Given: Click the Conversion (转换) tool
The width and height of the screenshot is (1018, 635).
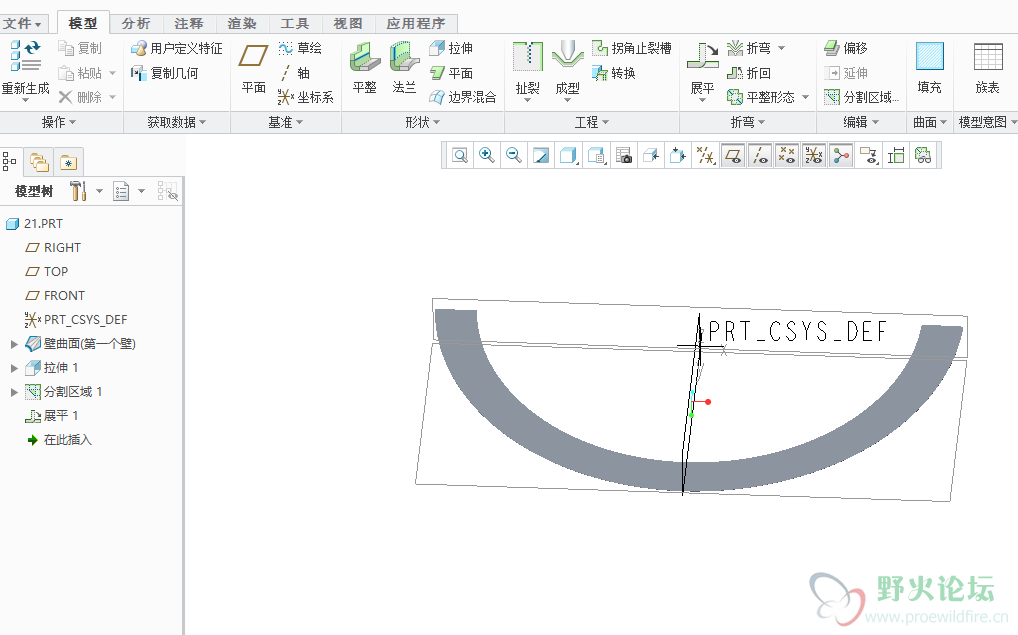Looking at the screenshot, I should [614, 73].
